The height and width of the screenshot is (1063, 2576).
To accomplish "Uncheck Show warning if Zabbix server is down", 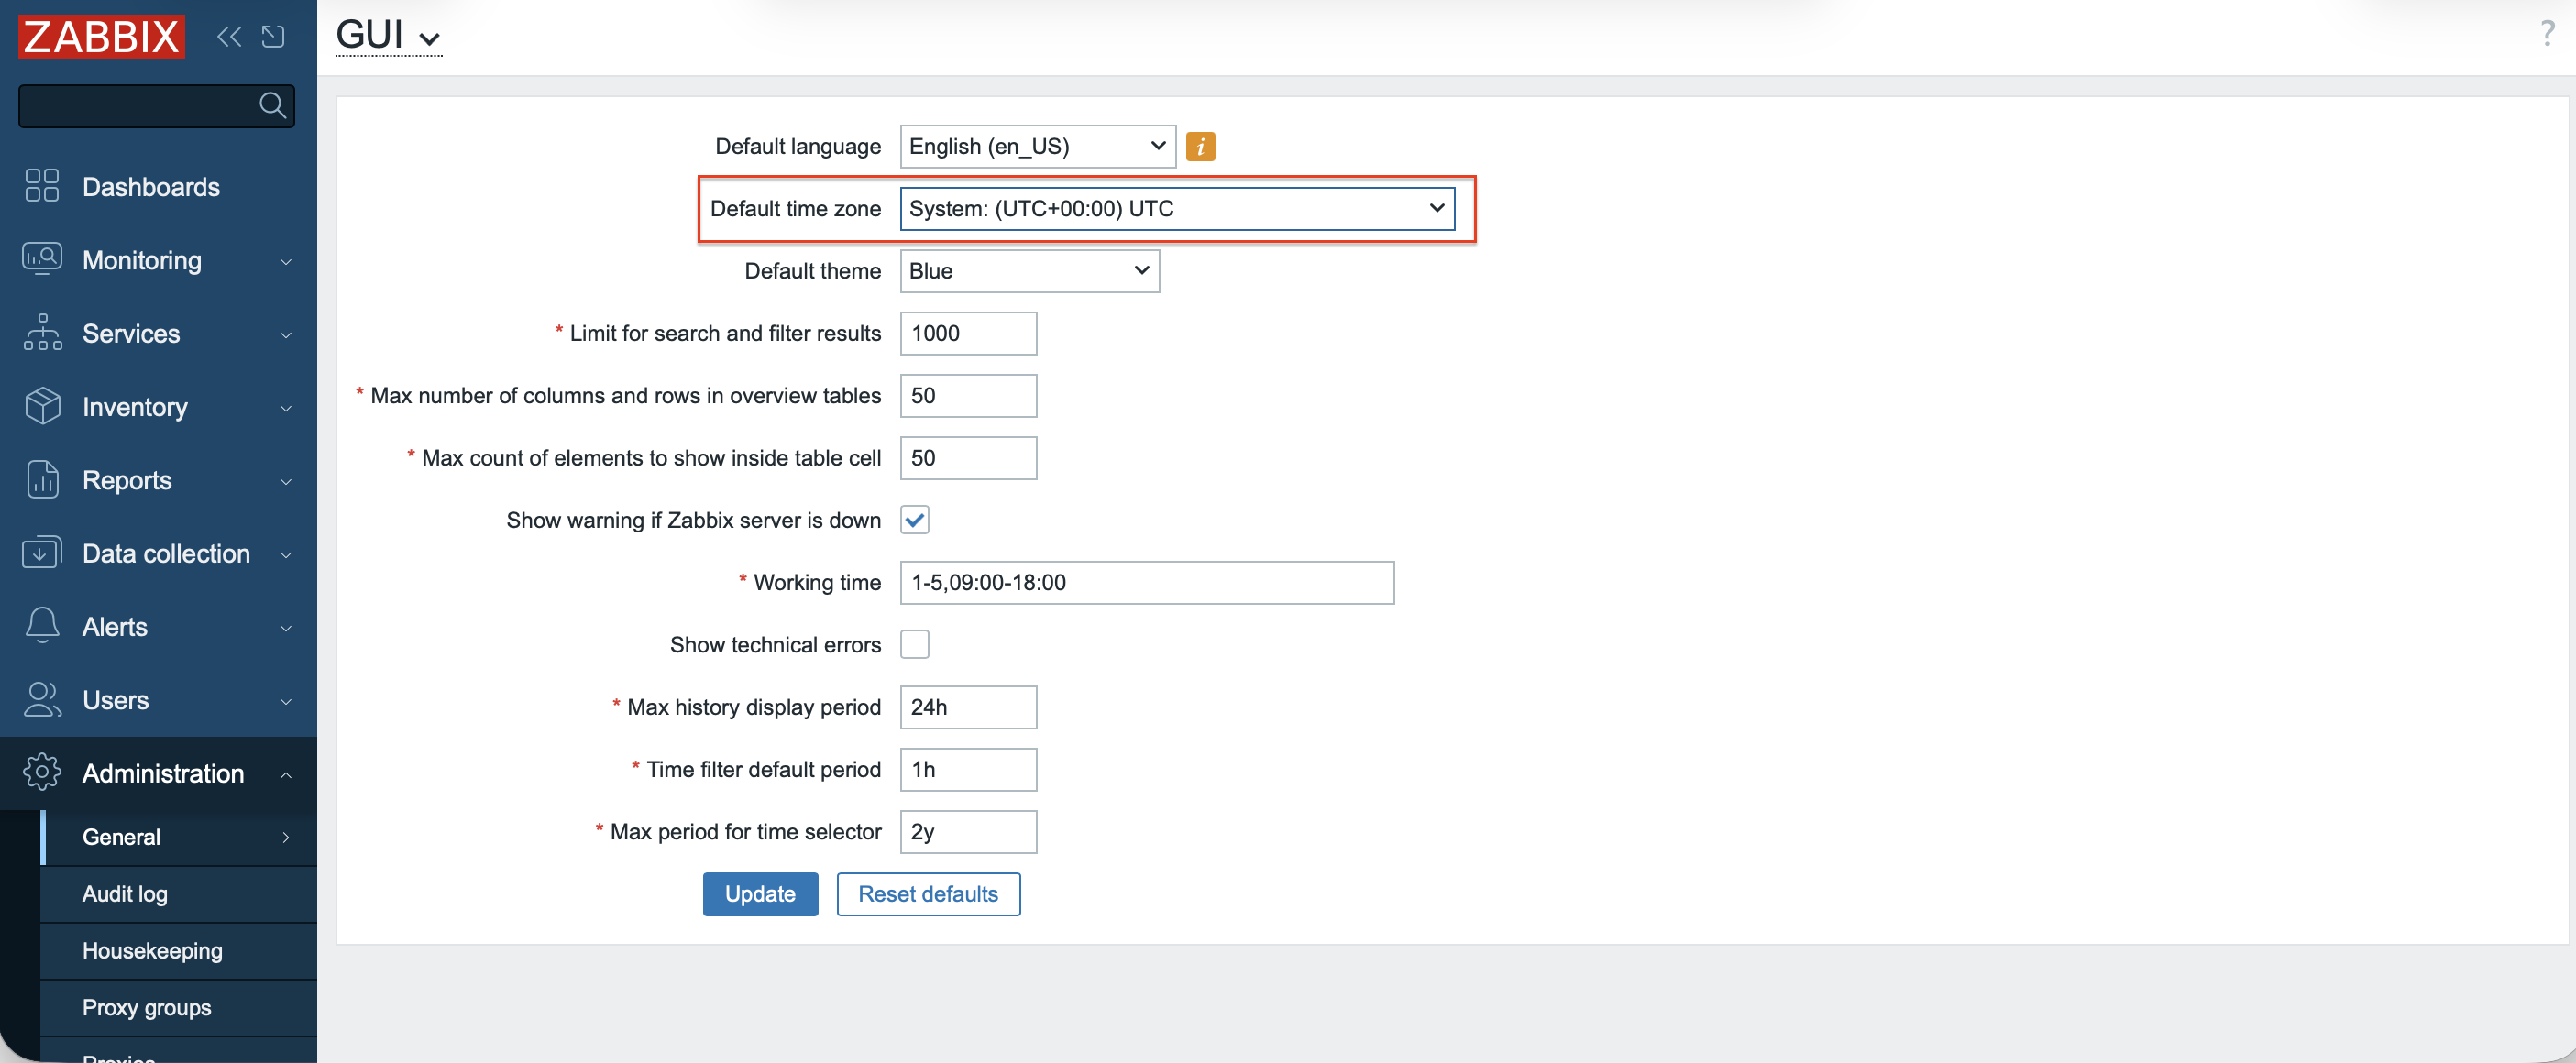I will (914, 520).
